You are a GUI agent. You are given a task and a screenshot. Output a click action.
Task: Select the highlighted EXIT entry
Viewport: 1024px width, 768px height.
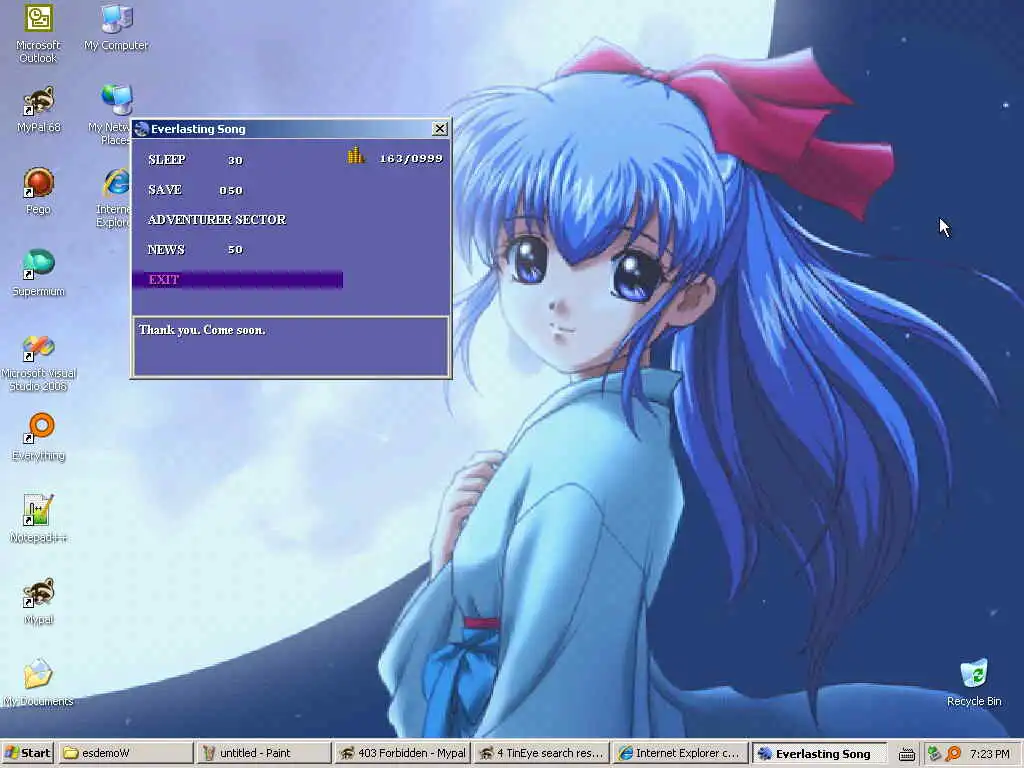click(238, 280)
